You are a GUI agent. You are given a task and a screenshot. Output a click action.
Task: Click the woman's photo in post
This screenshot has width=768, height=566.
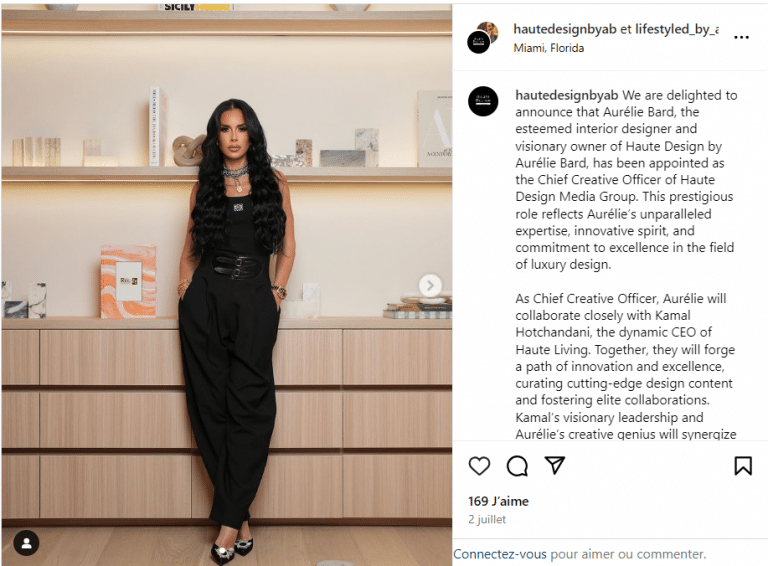[227, 284]
